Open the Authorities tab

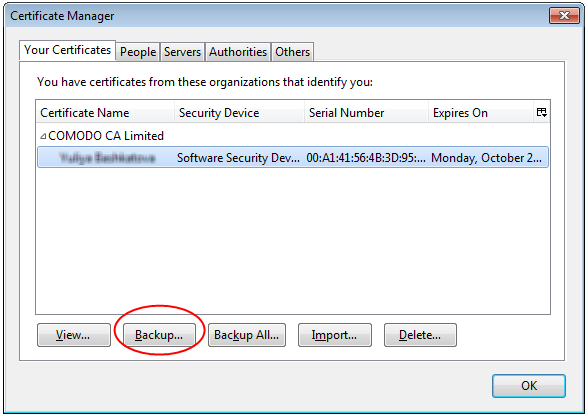tap(238, 52)
